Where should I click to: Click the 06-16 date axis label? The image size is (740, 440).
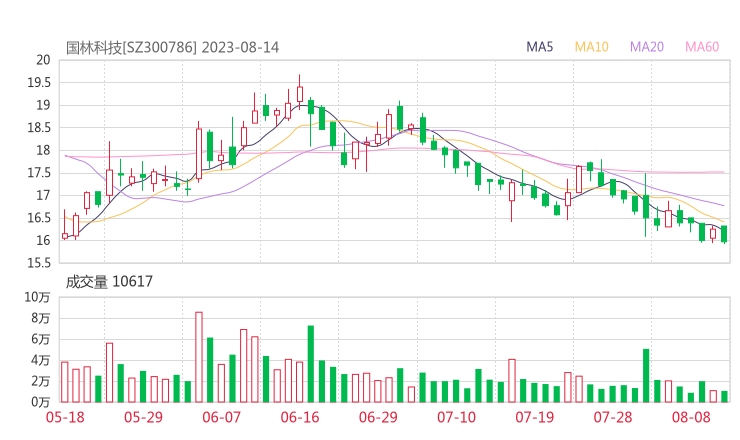coord(300,417)
